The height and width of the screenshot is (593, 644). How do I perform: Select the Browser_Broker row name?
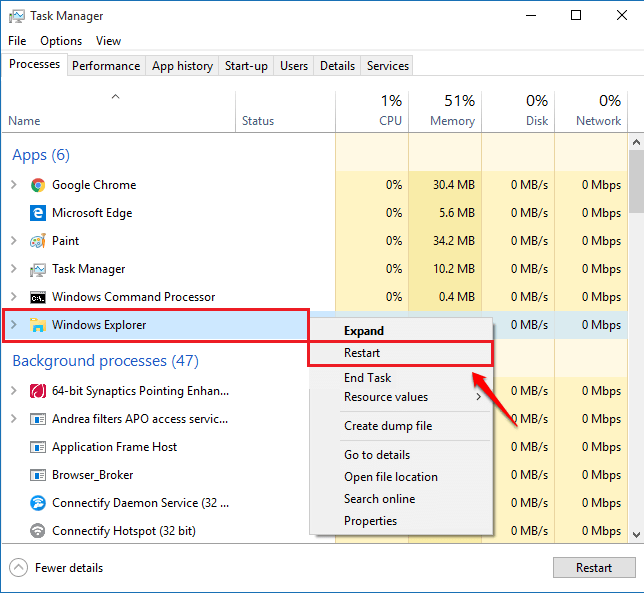92,475
